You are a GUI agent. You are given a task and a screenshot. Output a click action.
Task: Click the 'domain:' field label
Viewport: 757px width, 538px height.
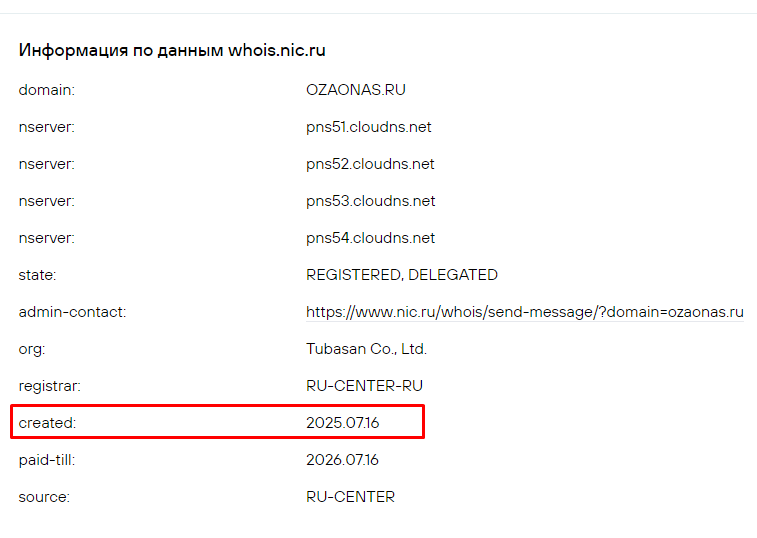[x=46, y=90]
